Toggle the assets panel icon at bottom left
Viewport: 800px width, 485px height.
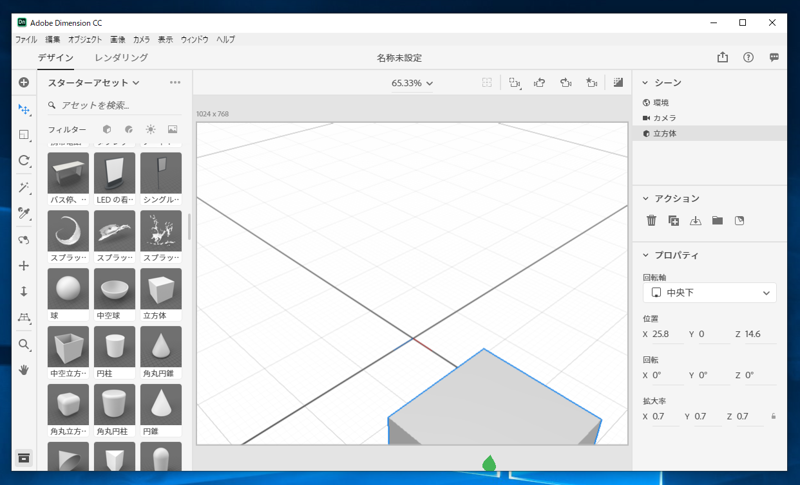pyautogui.click(x=24, y=458)
